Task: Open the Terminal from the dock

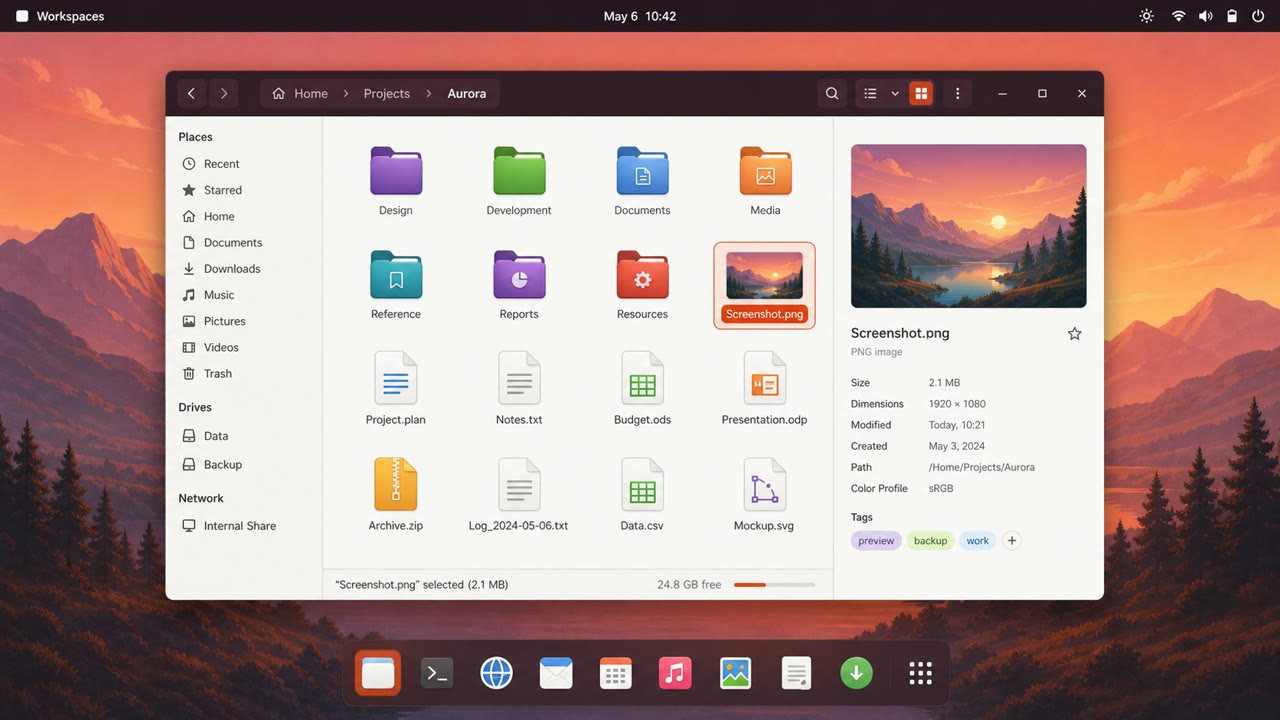Action: click(x=437, y=673)
